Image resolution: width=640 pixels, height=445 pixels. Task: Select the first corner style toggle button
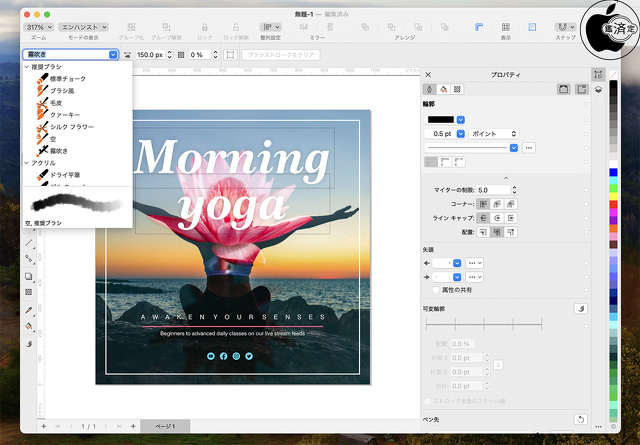(x=483, y=203)
